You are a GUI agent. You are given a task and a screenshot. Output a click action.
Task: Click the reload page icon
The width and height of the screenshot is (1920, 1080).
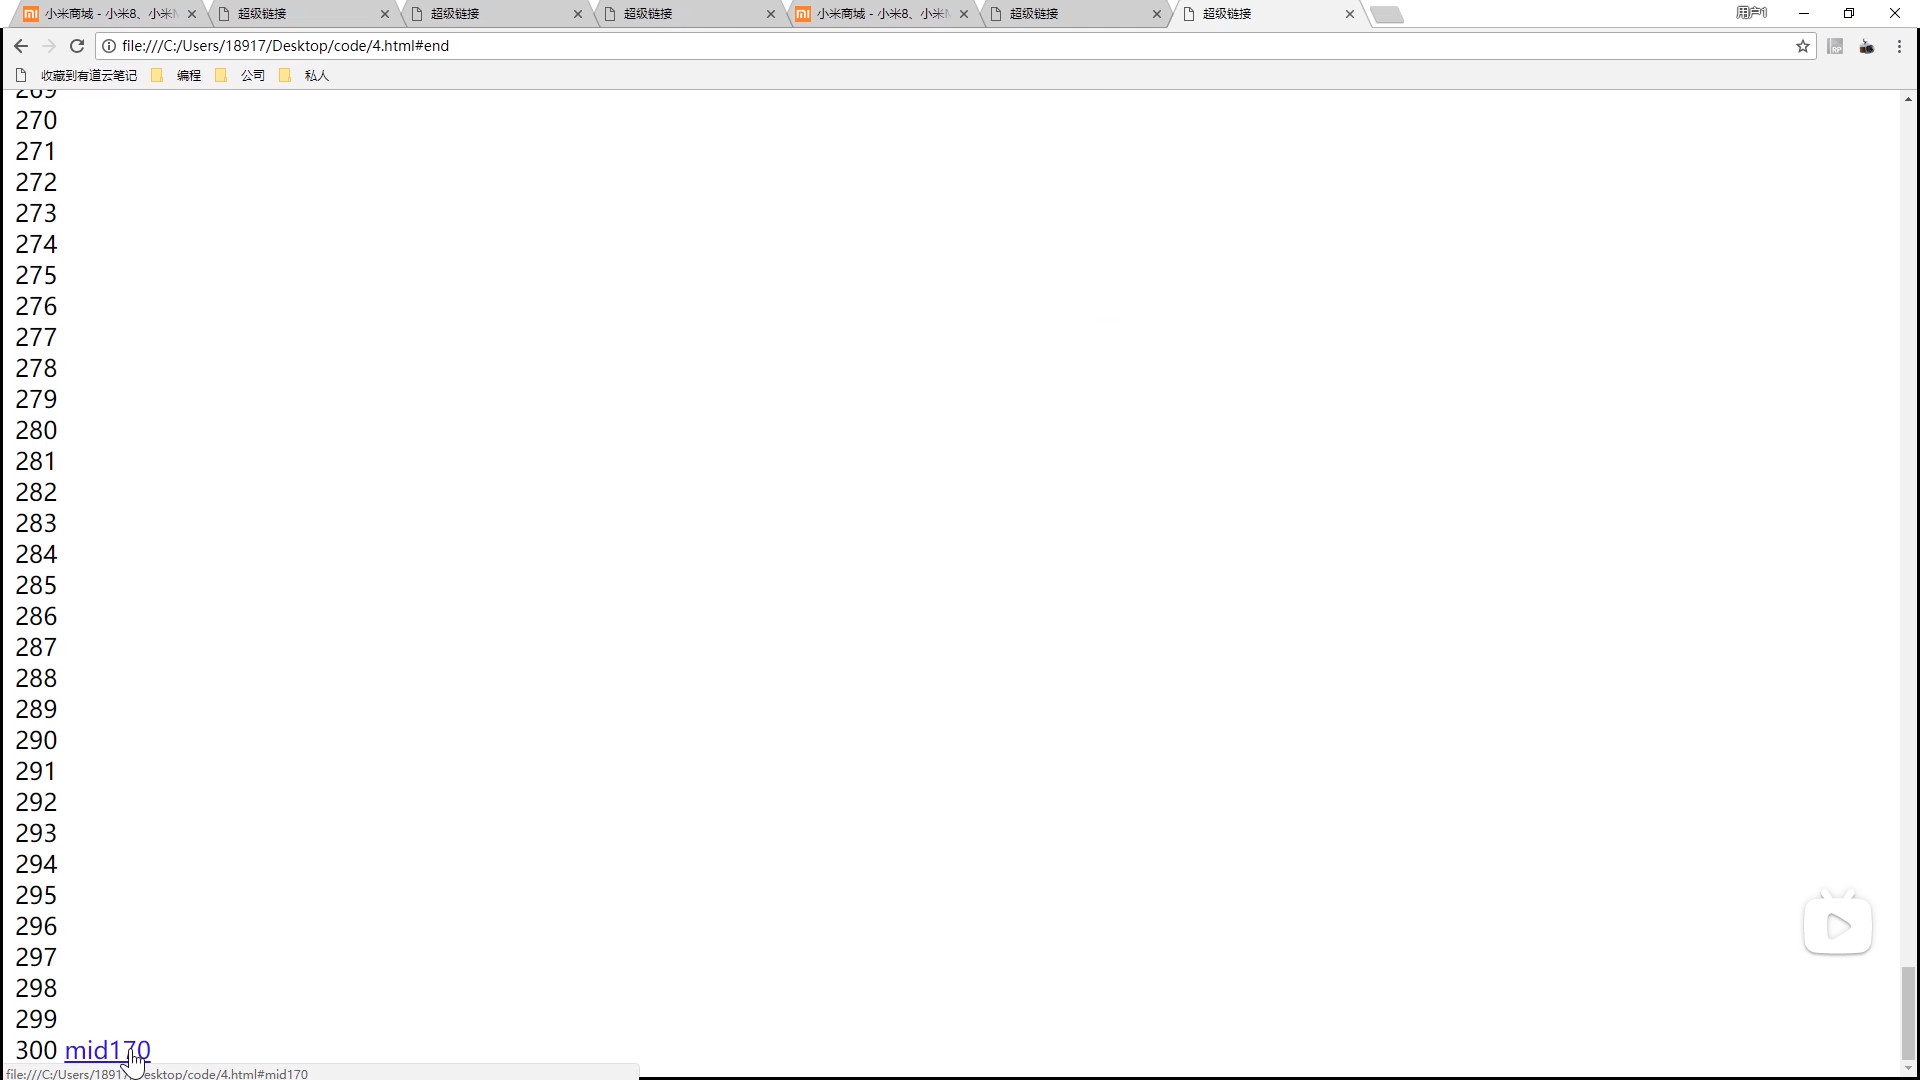[x=77, y=46]
